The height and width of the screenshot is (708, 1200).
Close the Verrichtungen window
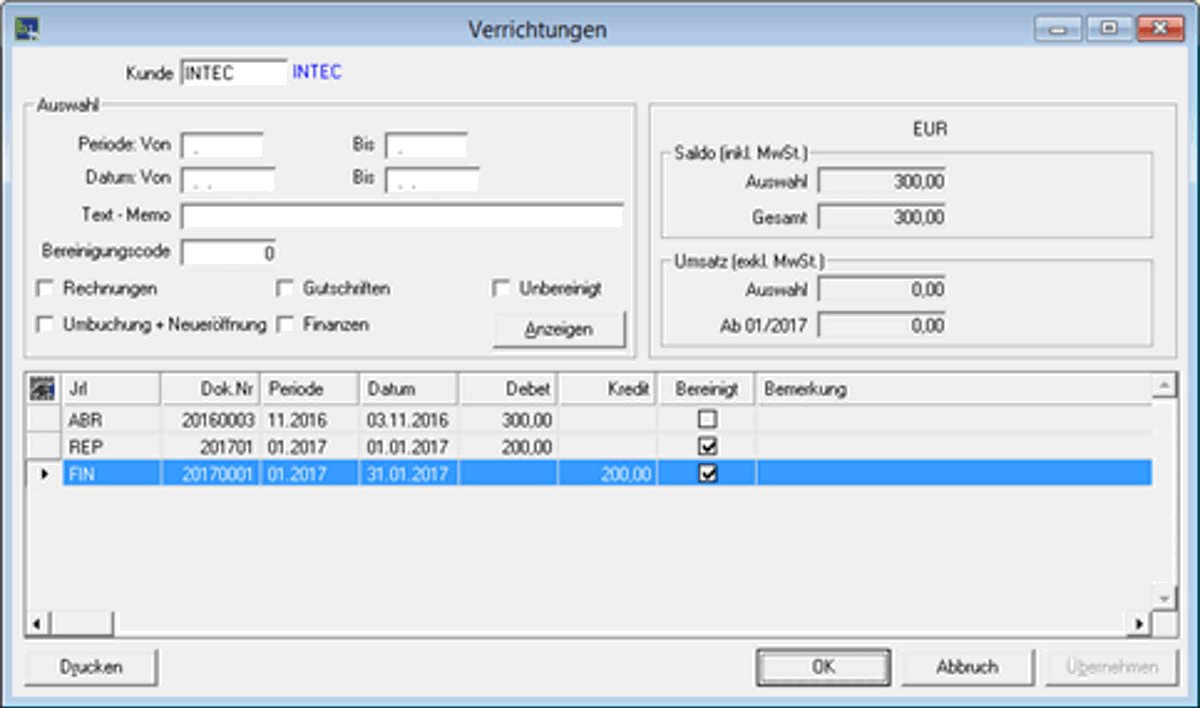point(1160,29)
